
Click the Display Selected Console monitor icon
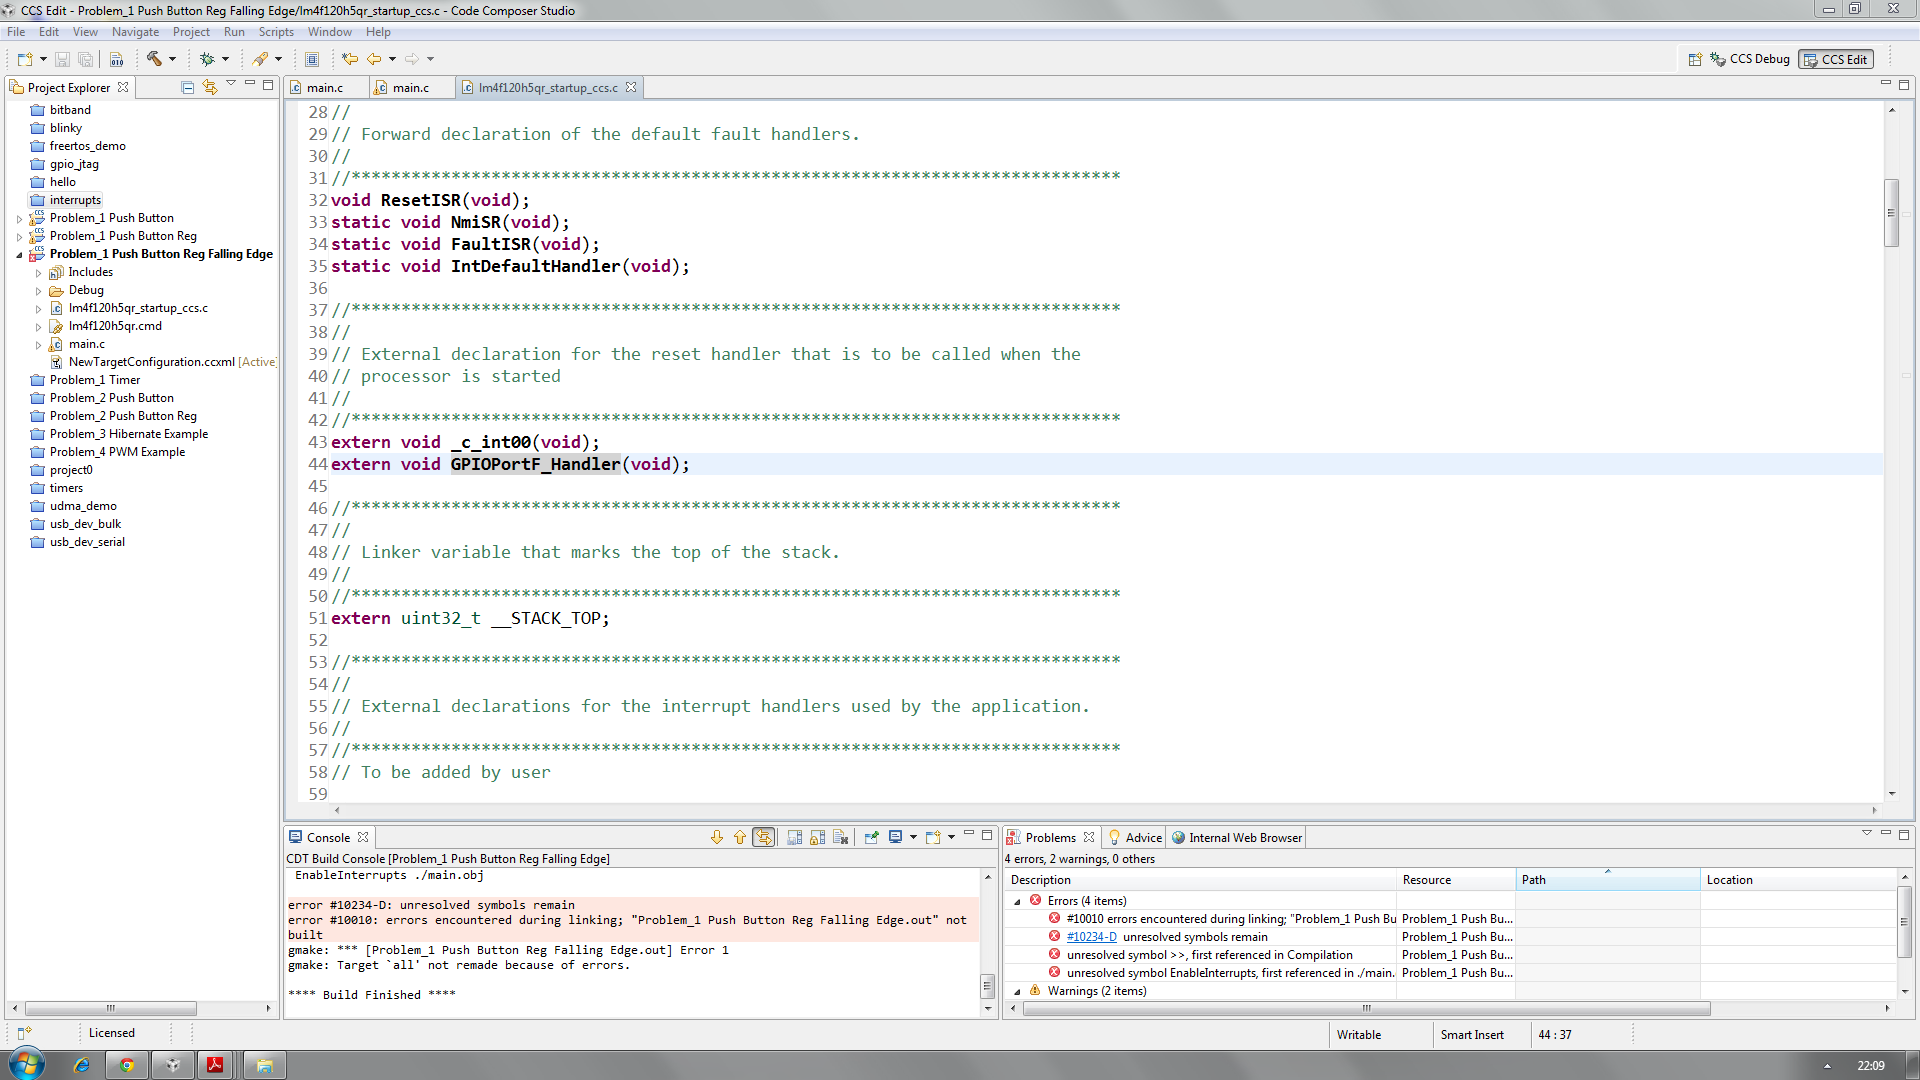pos(896,837)
